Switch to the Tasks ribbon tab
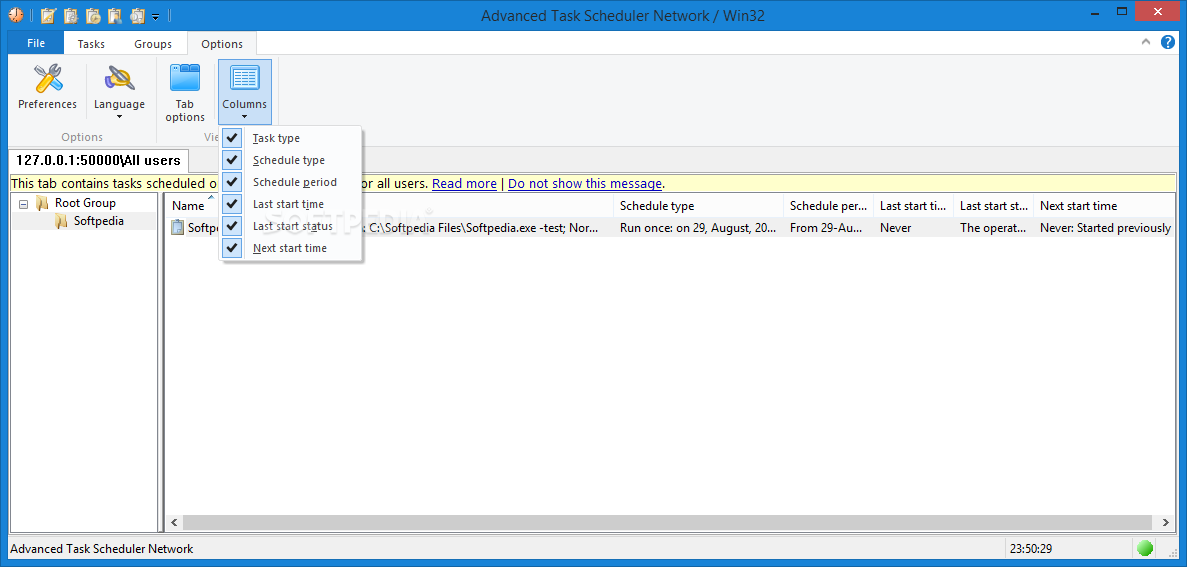The height and width of the screenshot is (567, 1187). [91, 44]
